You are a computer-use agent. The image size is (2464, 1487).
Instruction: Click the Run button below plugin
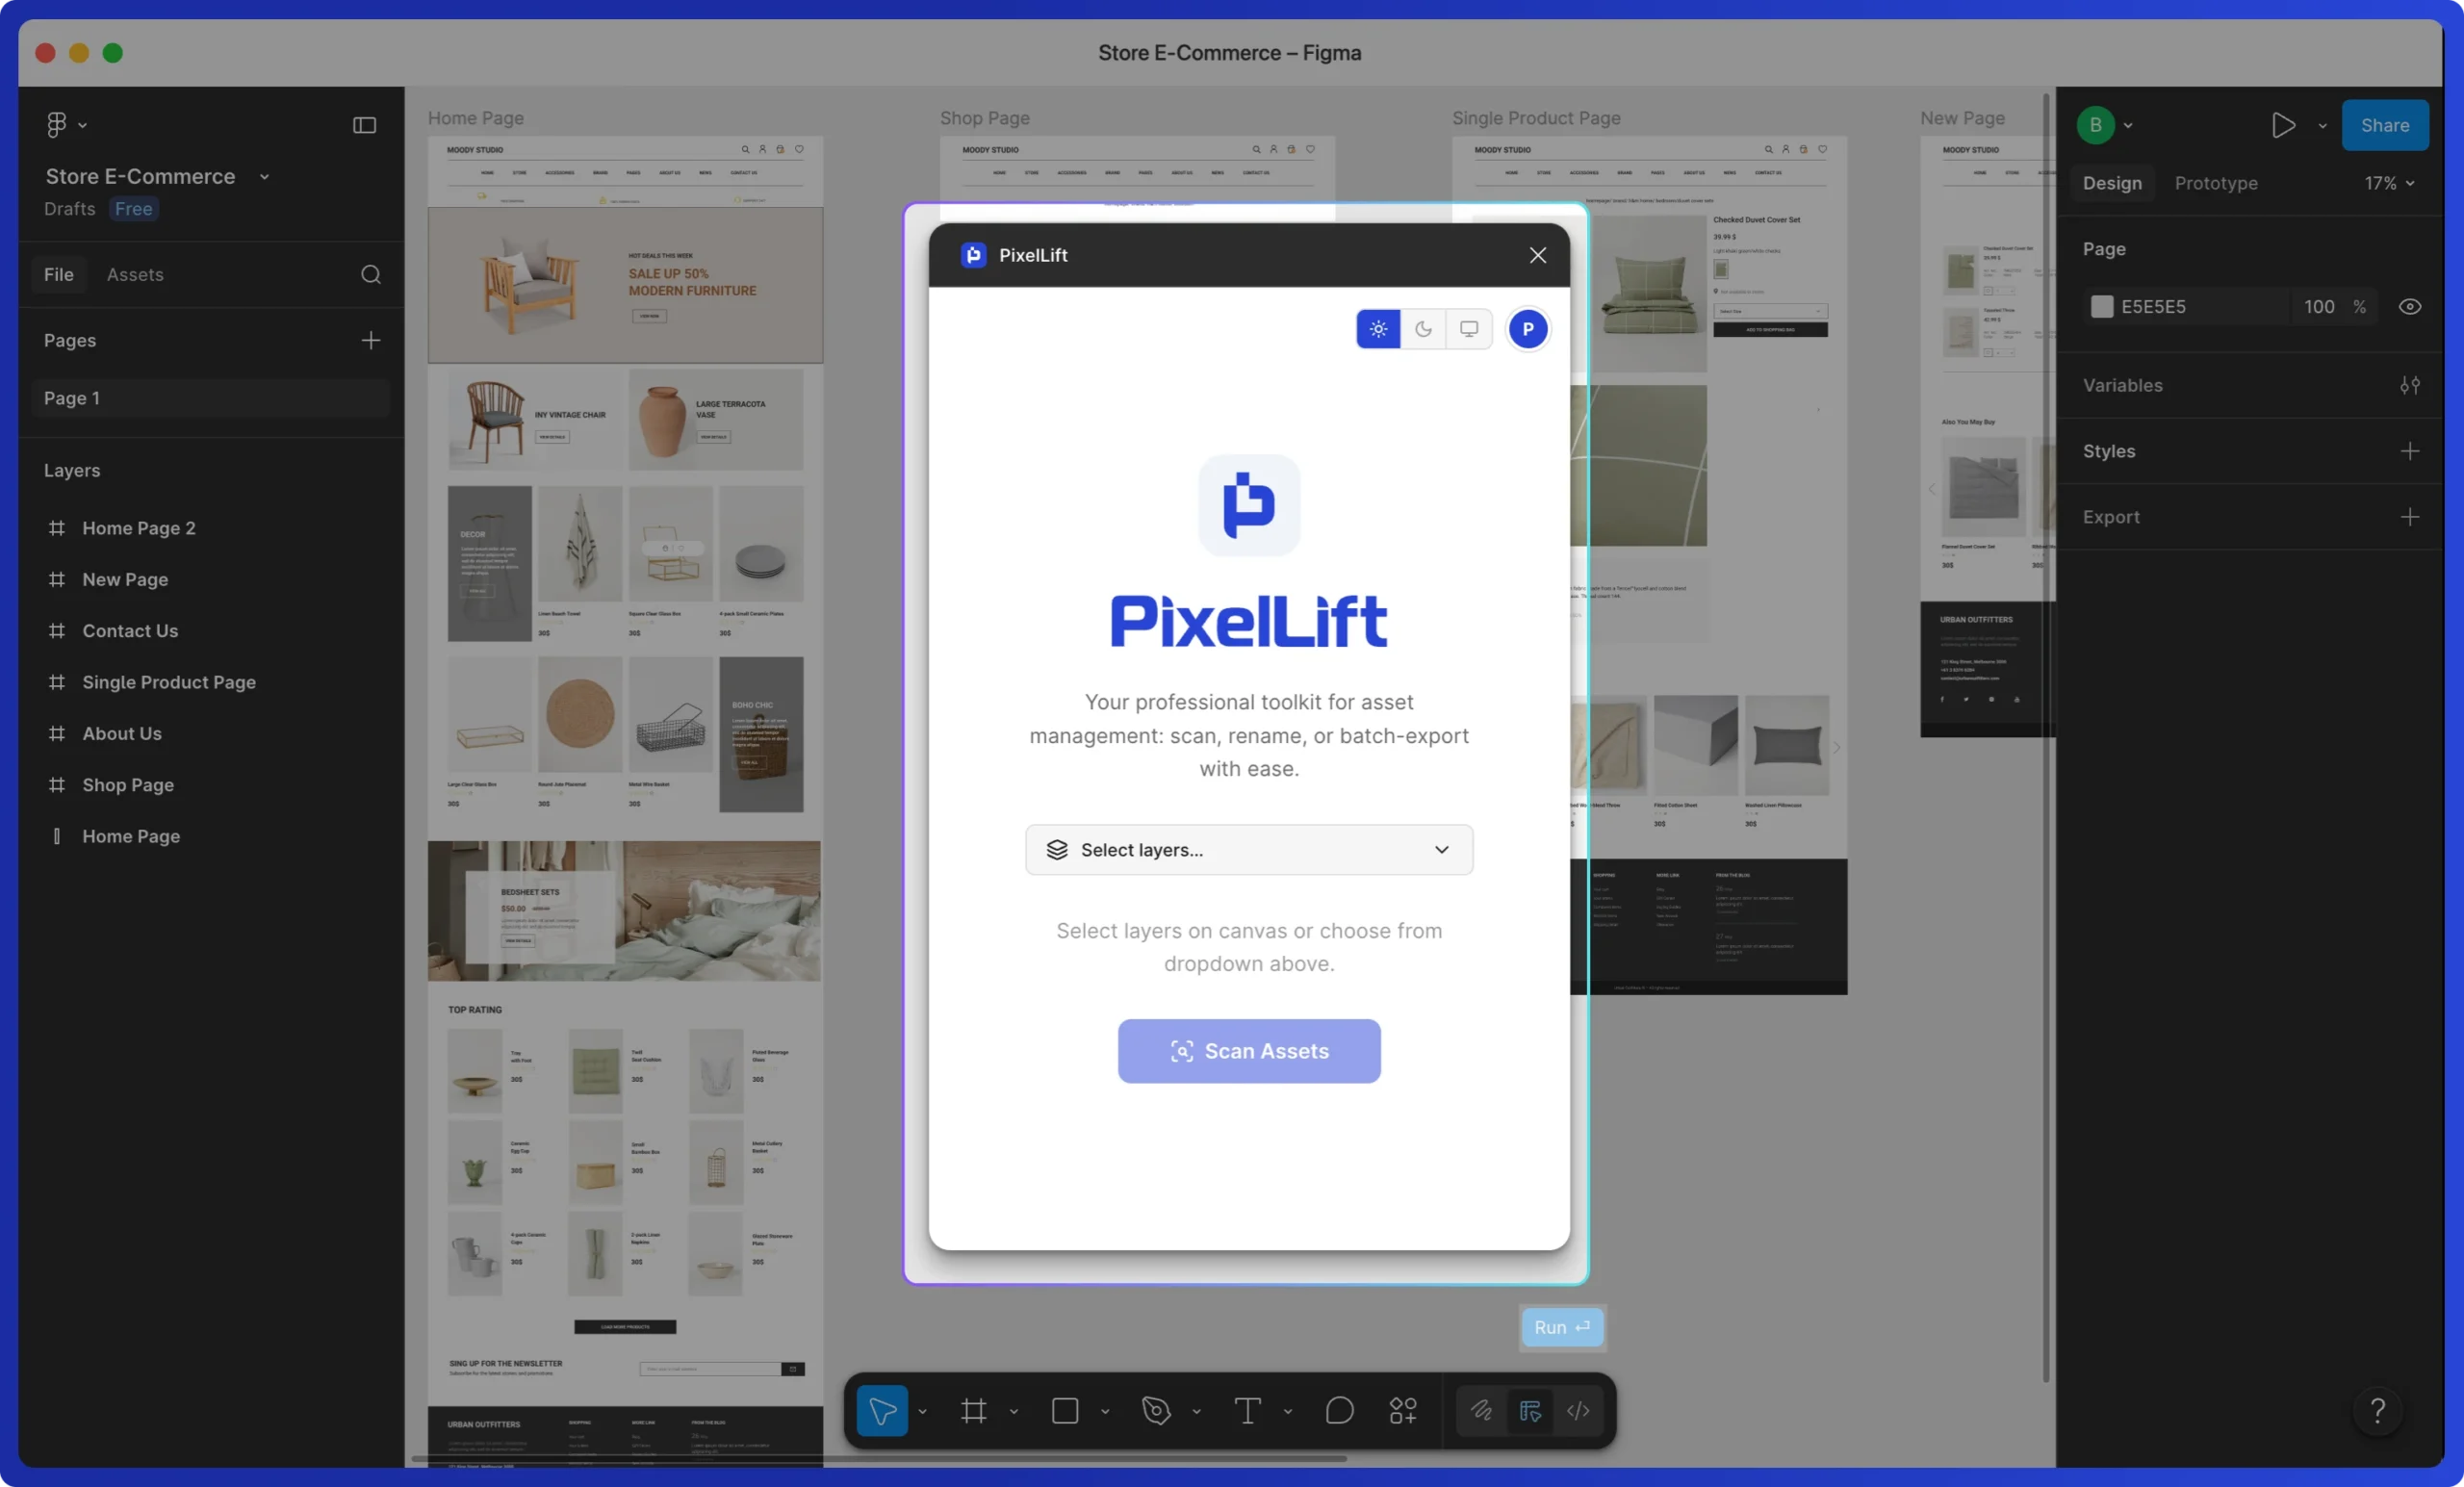tap(1562, 1327)
